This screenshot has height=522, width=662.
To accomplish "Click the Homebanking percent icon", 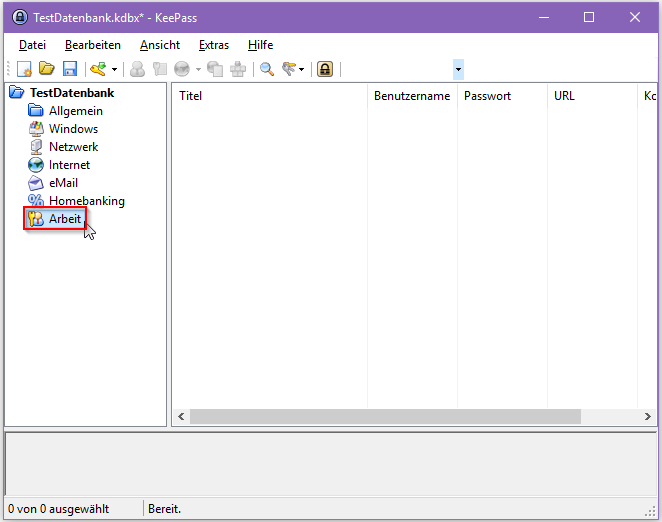I will coord(36,201).
